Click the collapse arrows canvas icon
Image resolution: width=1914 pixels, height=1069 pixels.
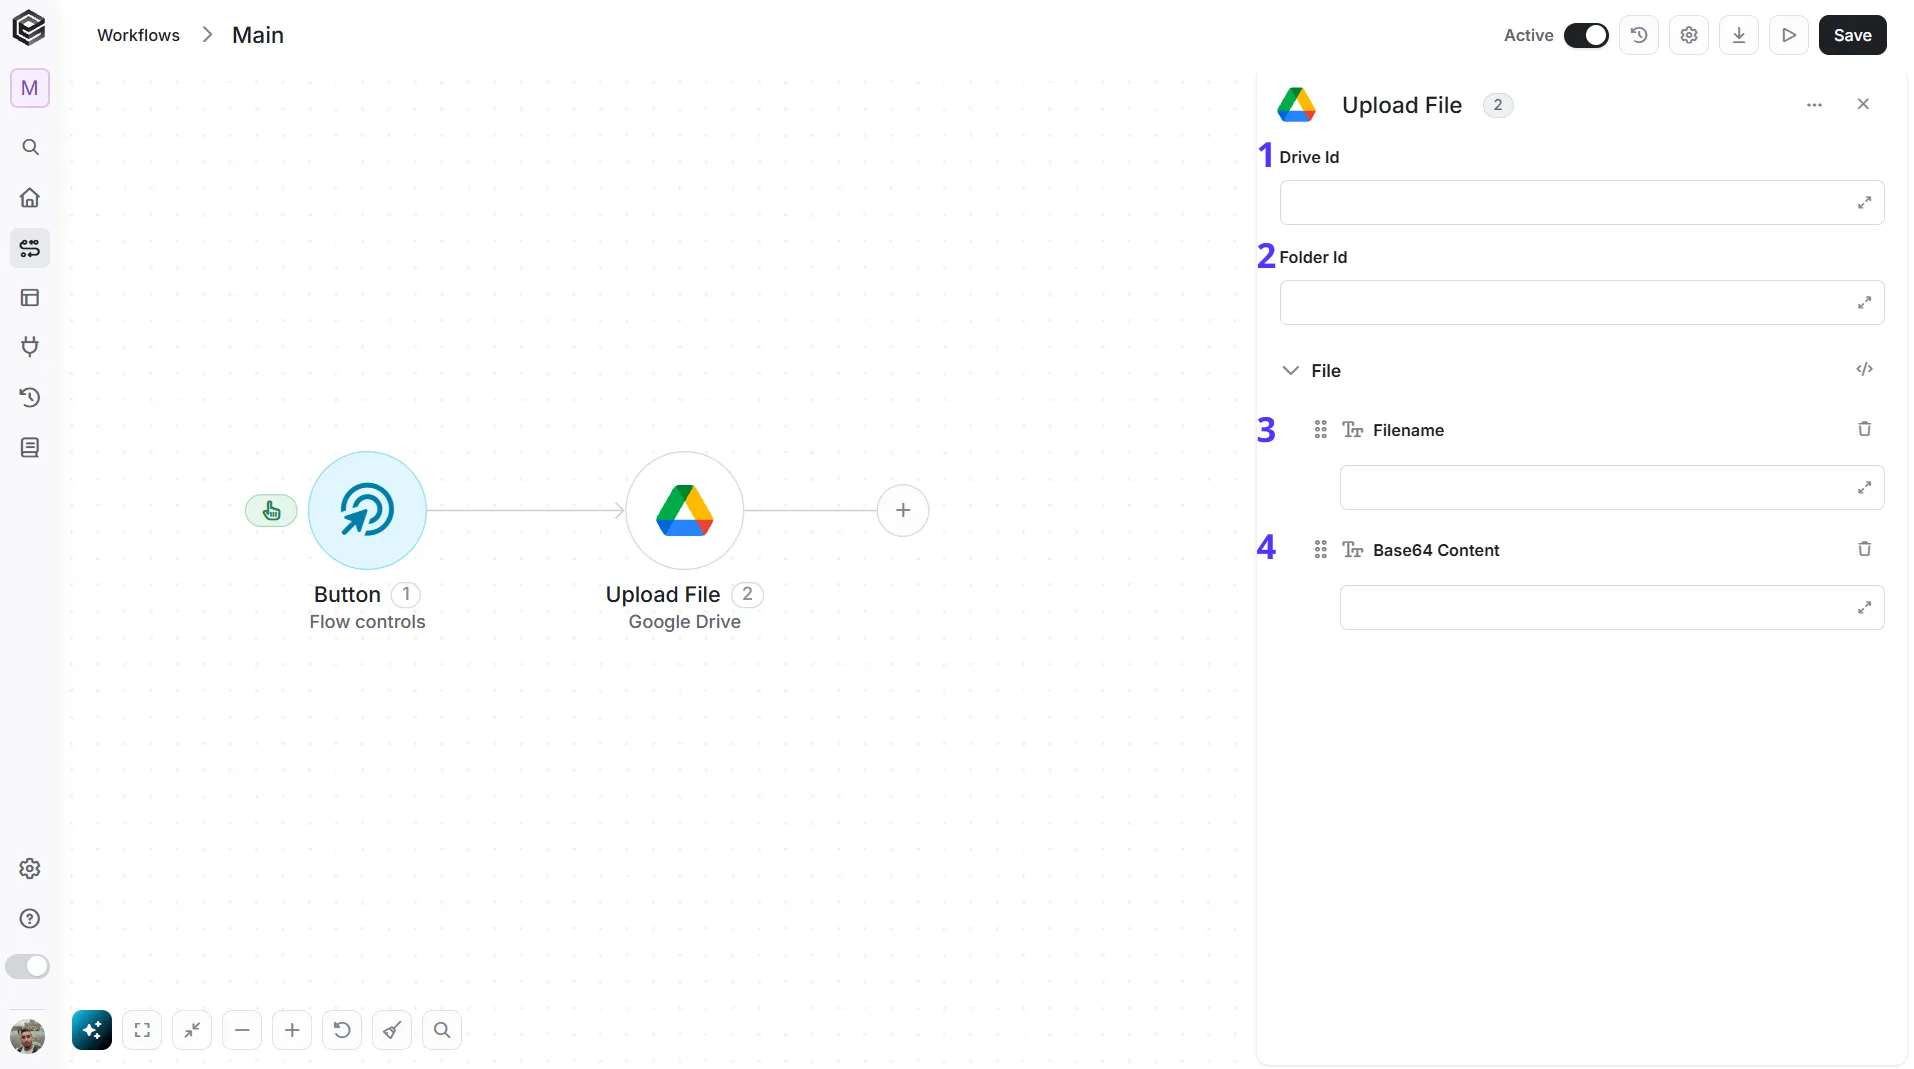point(192,1030)
